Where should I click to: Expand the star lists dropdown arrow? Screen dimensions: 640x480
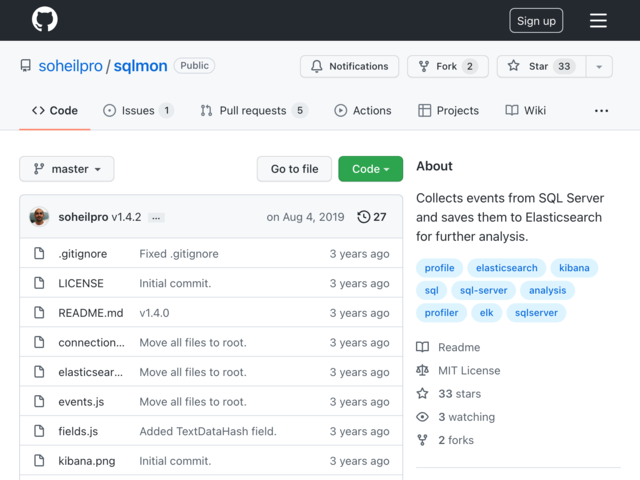(x=599, y=66)
